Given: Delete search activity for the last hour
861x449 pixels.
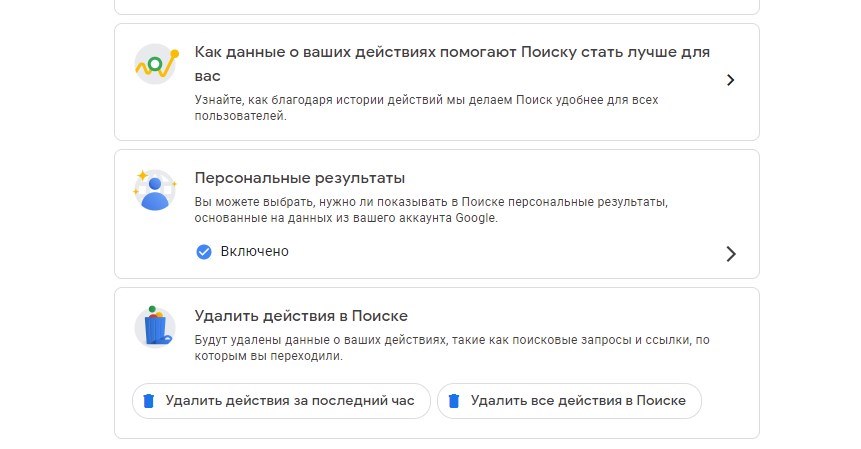Looking at the screenshot, I should pyautogui.click(x=281, y=401).
